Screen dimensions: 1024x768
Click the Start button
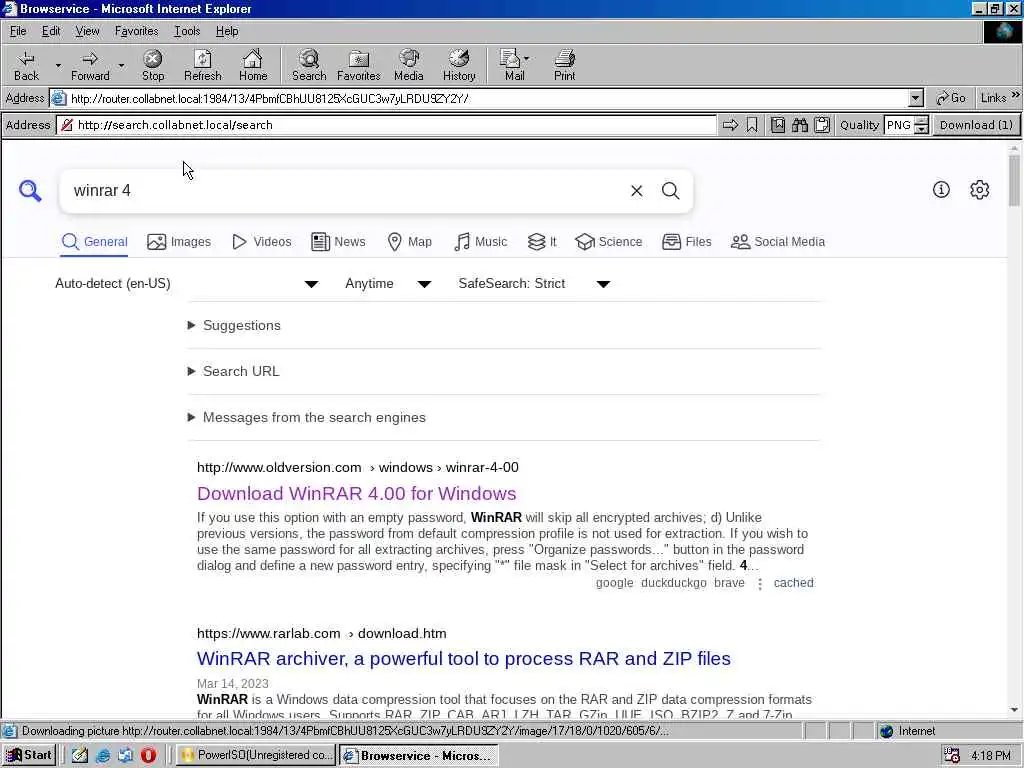[x=29, y=756]
